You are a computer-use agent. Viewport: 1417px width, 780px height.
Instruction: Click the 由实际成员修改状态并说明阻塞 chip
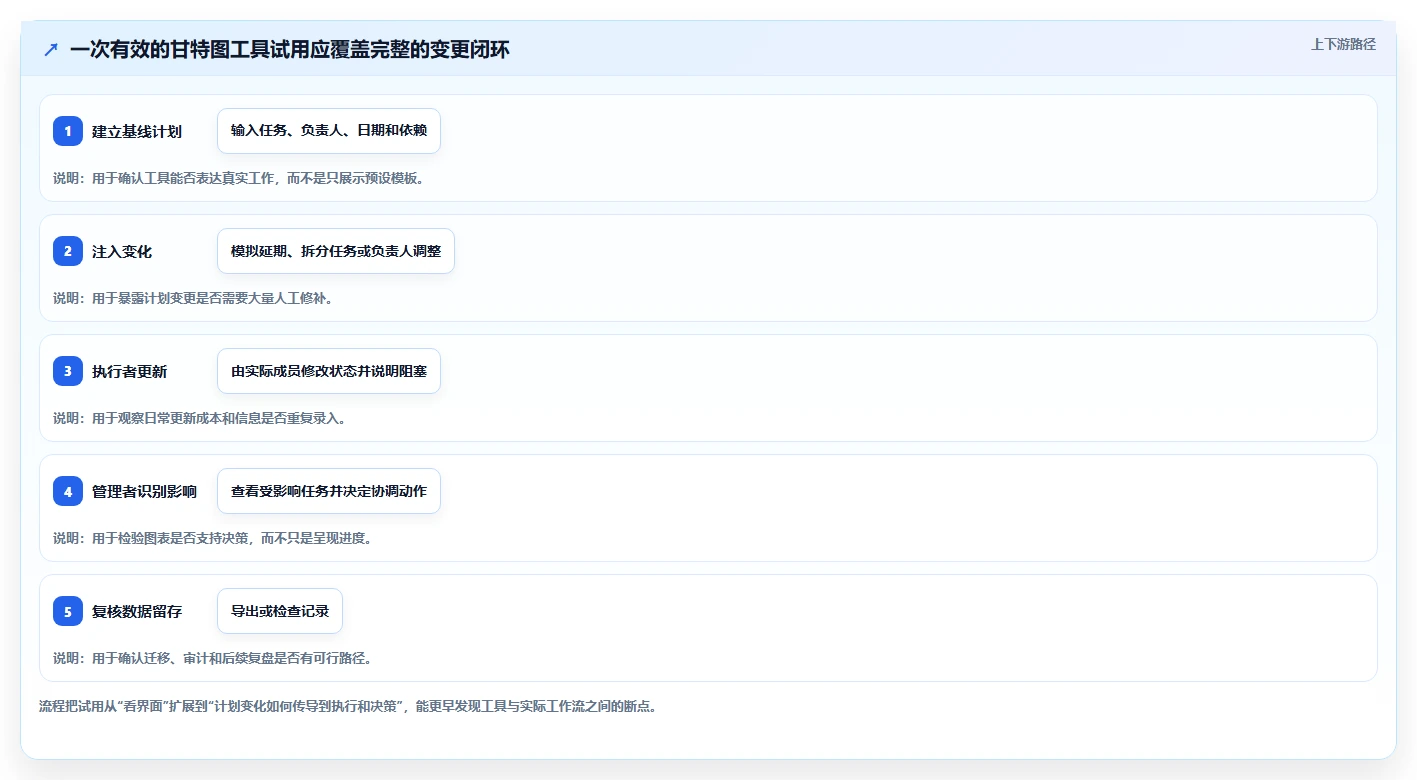329,371
